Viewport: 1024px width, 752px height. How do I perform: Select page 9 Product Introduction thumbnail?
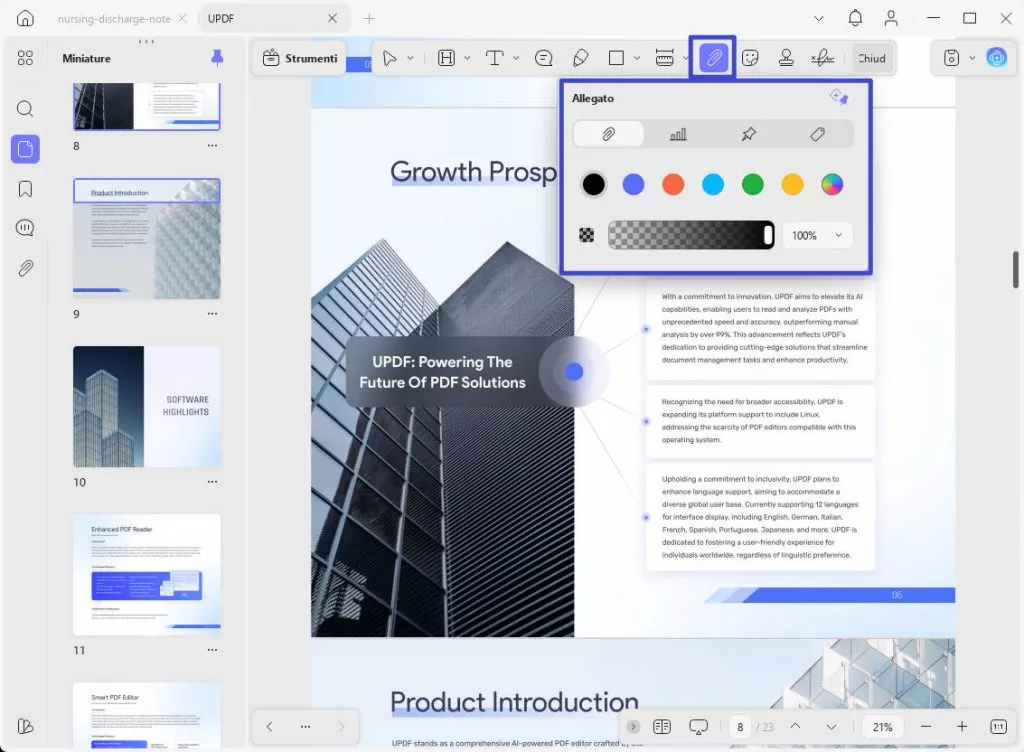coord(146,239)
